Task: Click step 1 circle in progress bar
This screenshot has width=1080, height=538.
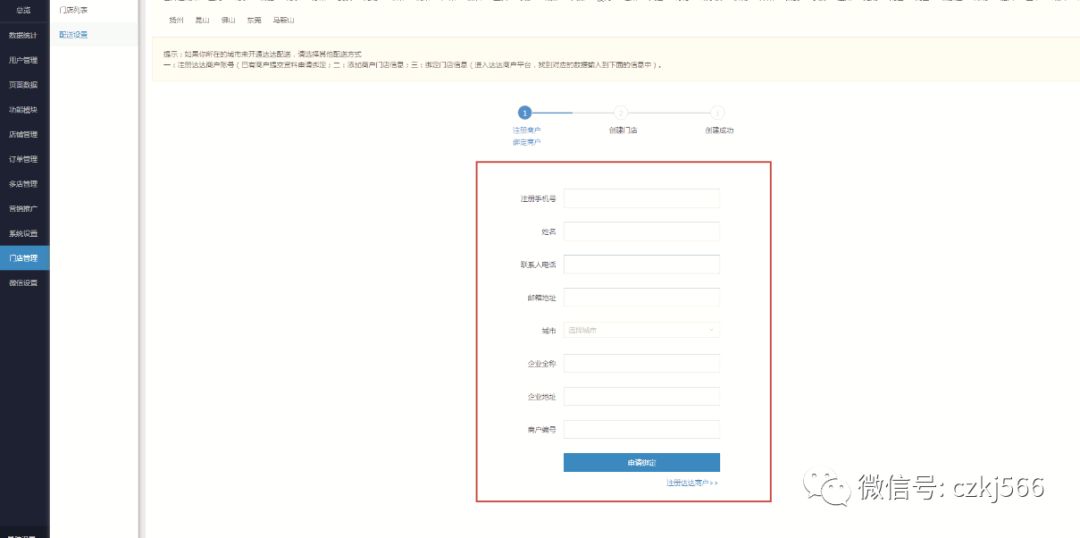Action: pos(525,113)
